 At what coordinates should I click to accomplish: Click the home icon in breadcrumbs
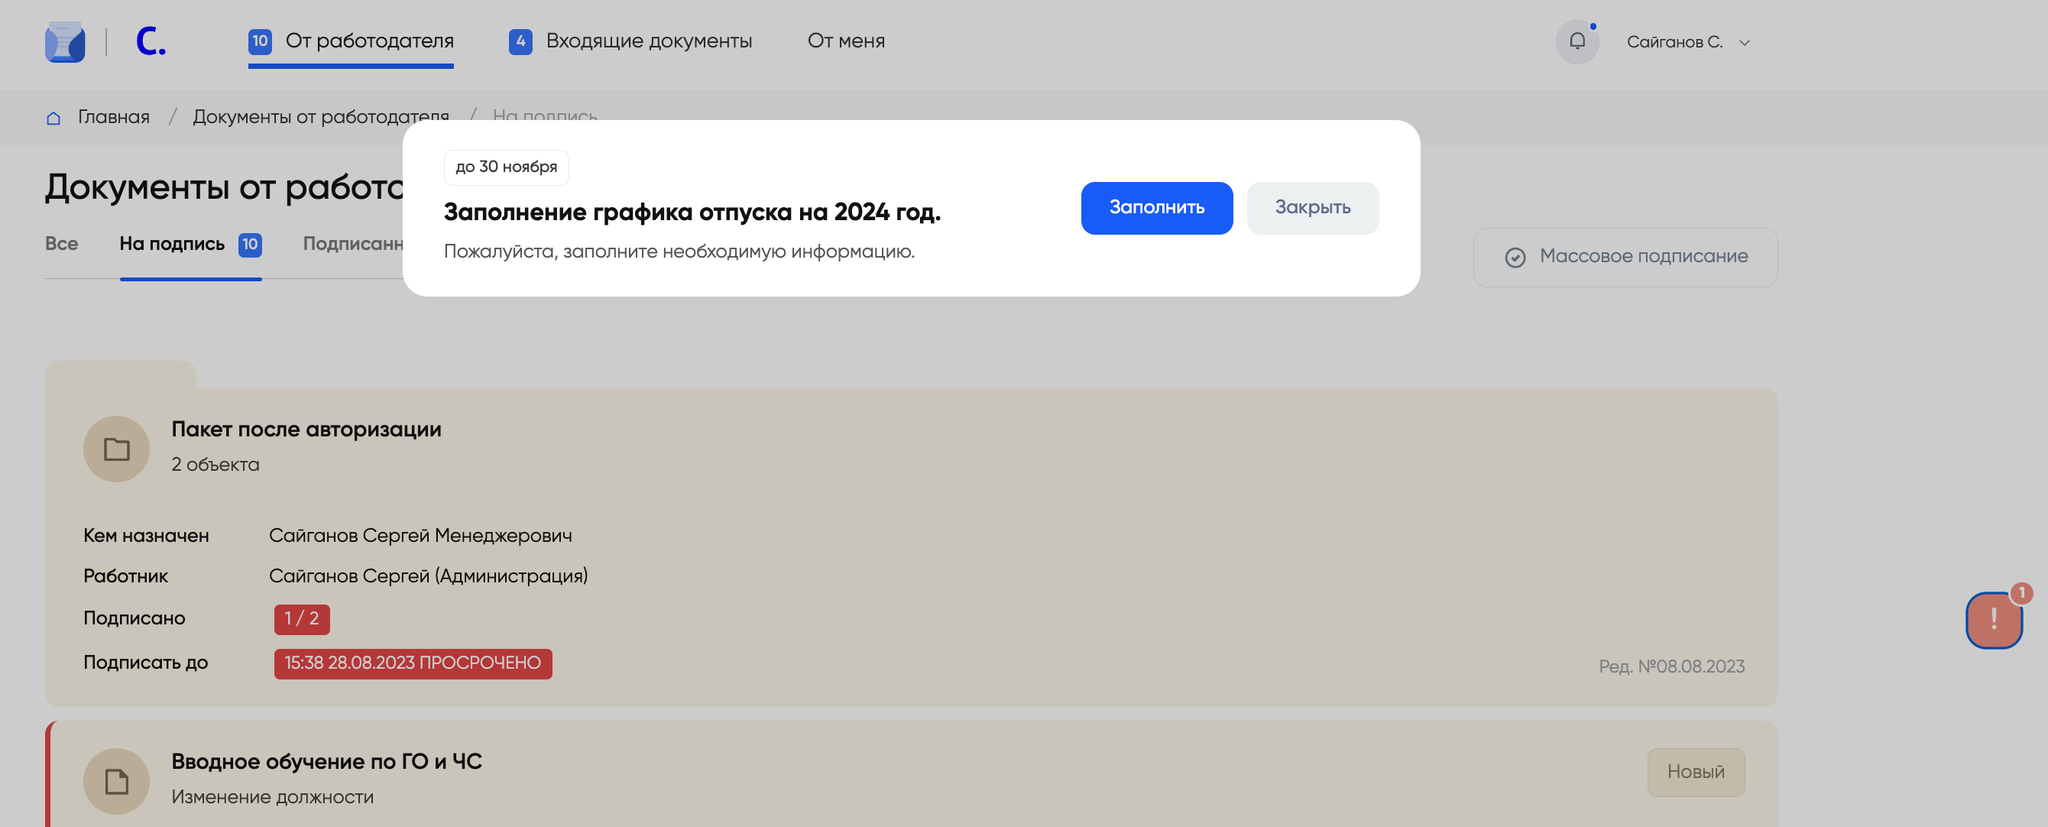(x=54, y=118)
